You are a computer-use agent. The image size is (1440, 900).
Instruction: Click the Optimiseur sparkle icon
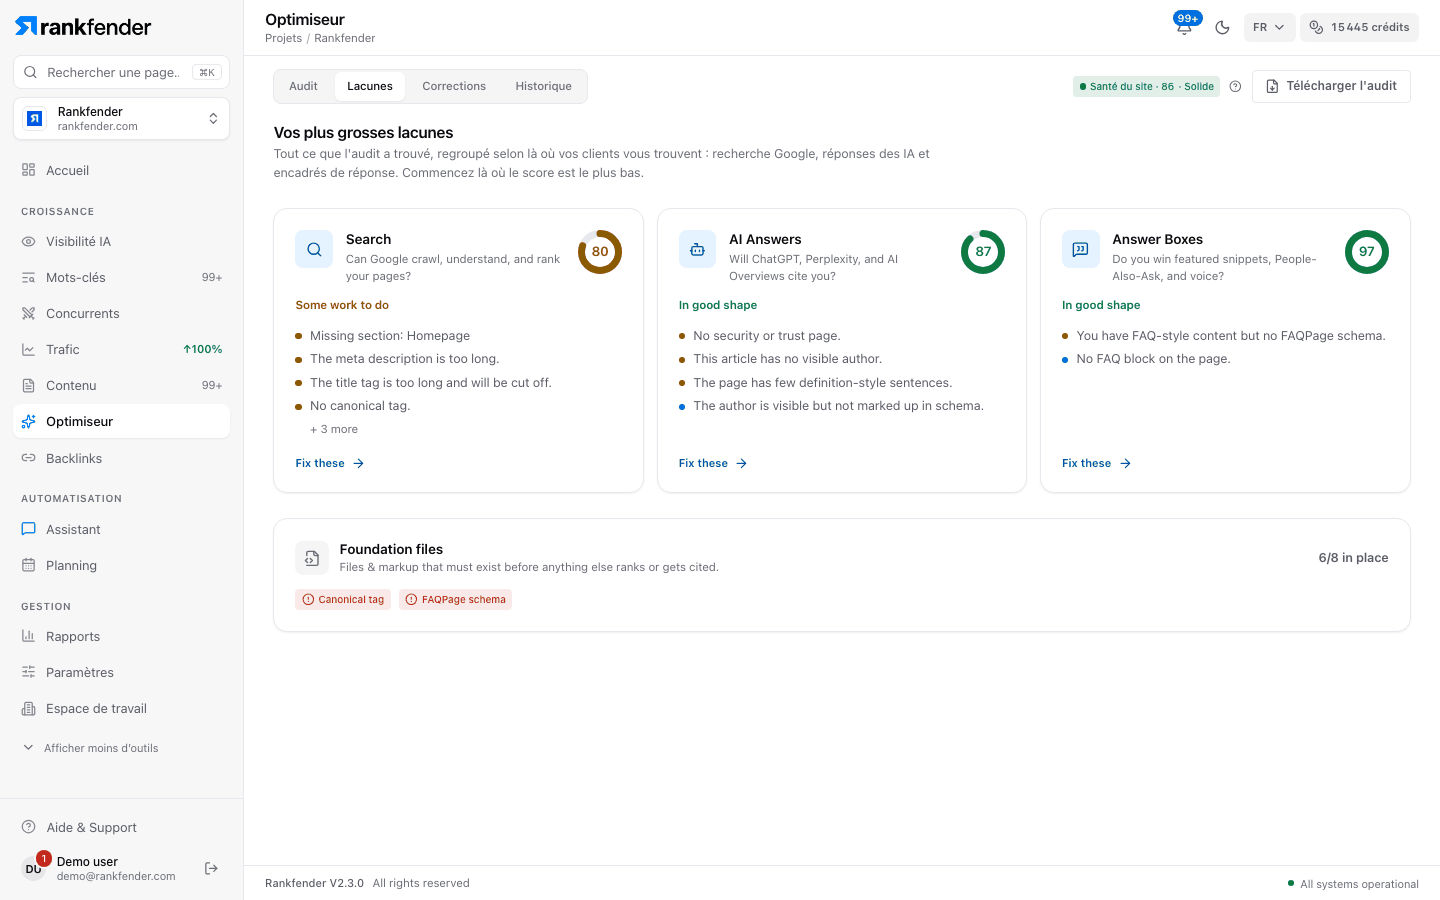(29, 421)
